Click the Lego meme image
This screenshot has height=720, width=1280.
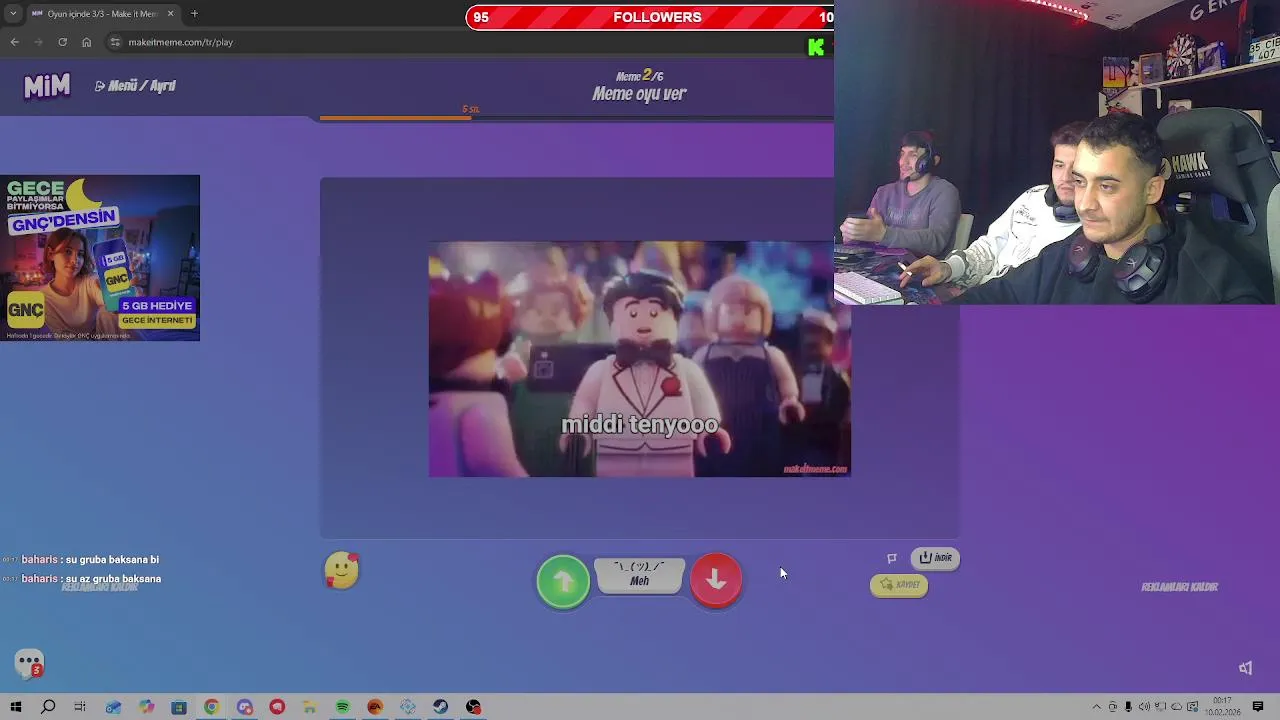pos(640,359)
